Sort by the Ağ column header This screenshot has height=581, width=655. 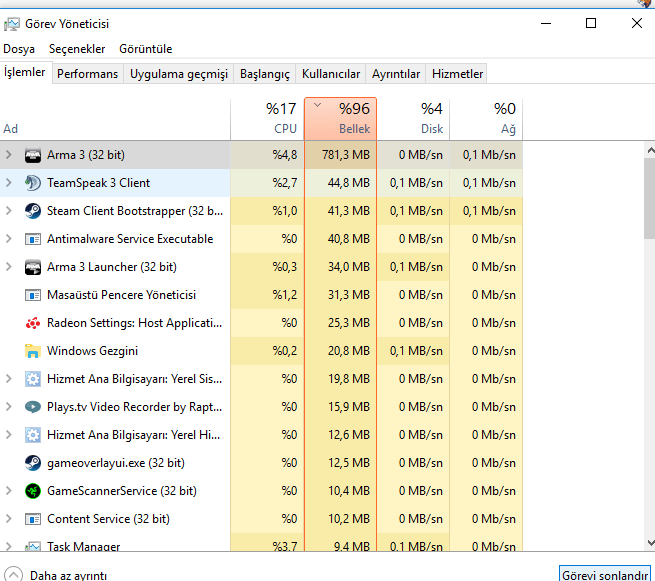point(486,119)
